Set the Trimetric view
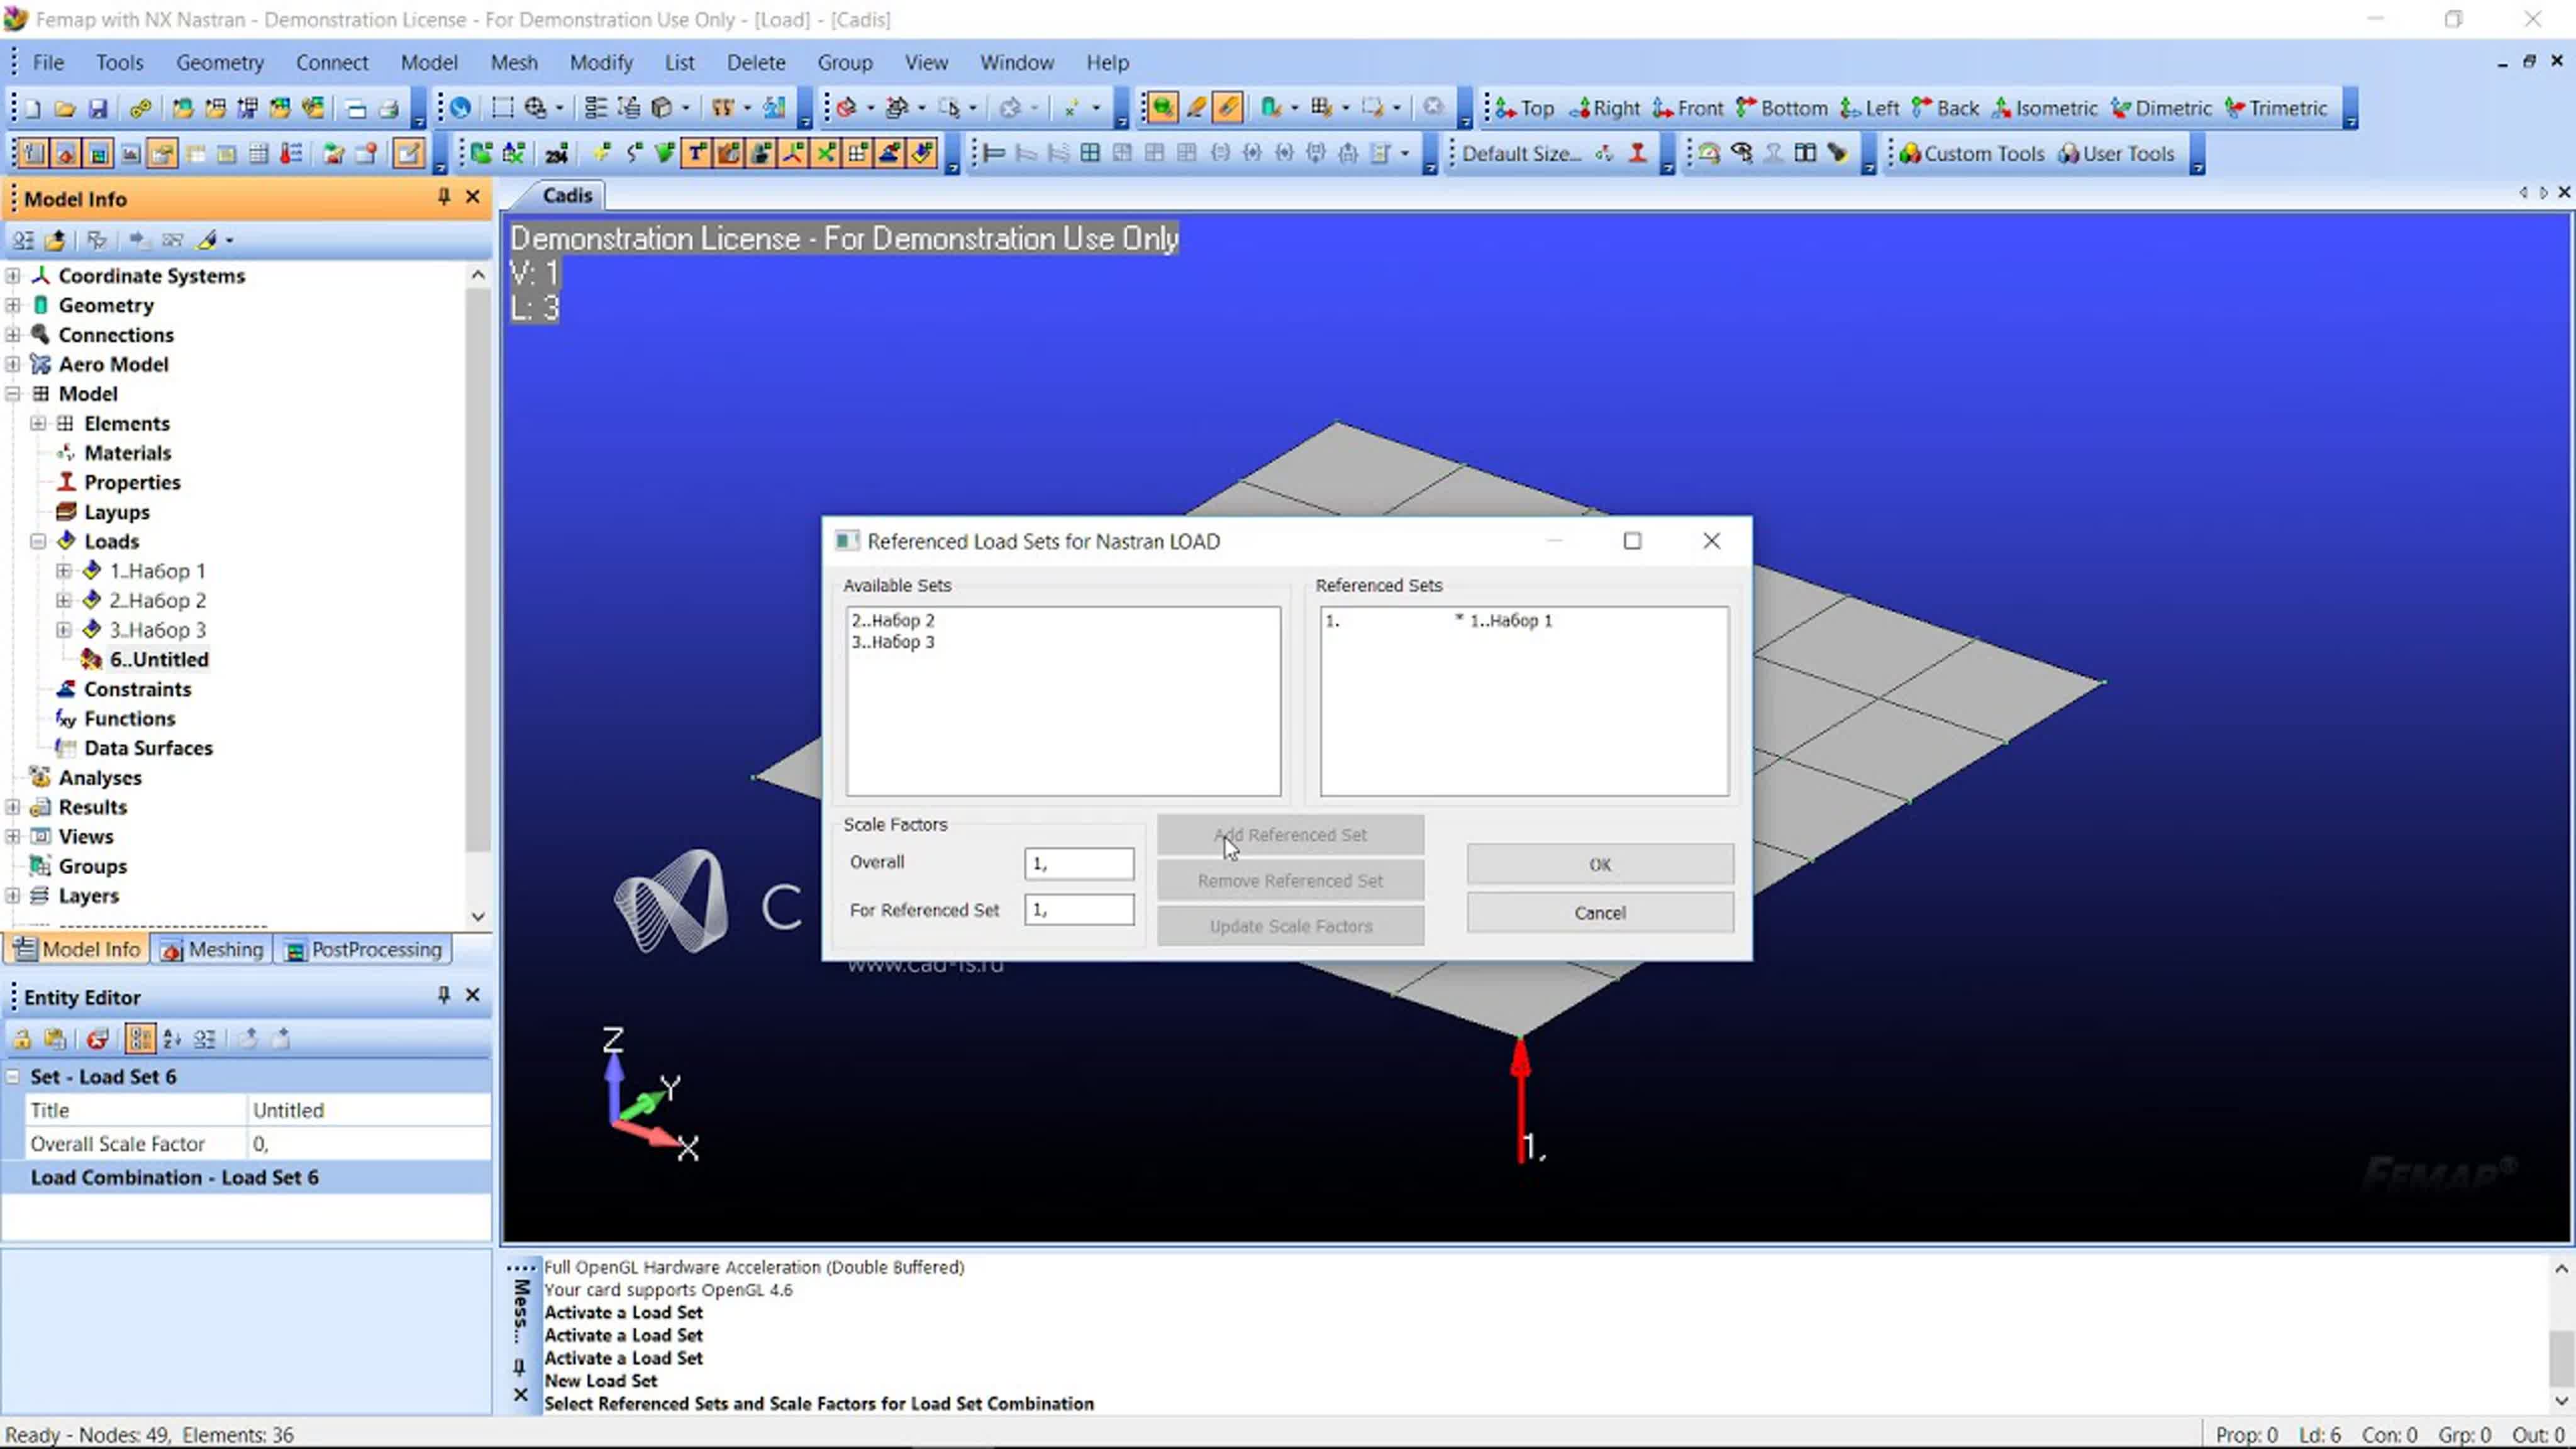The image size is (2576, 1449). tap(2277, 108)
